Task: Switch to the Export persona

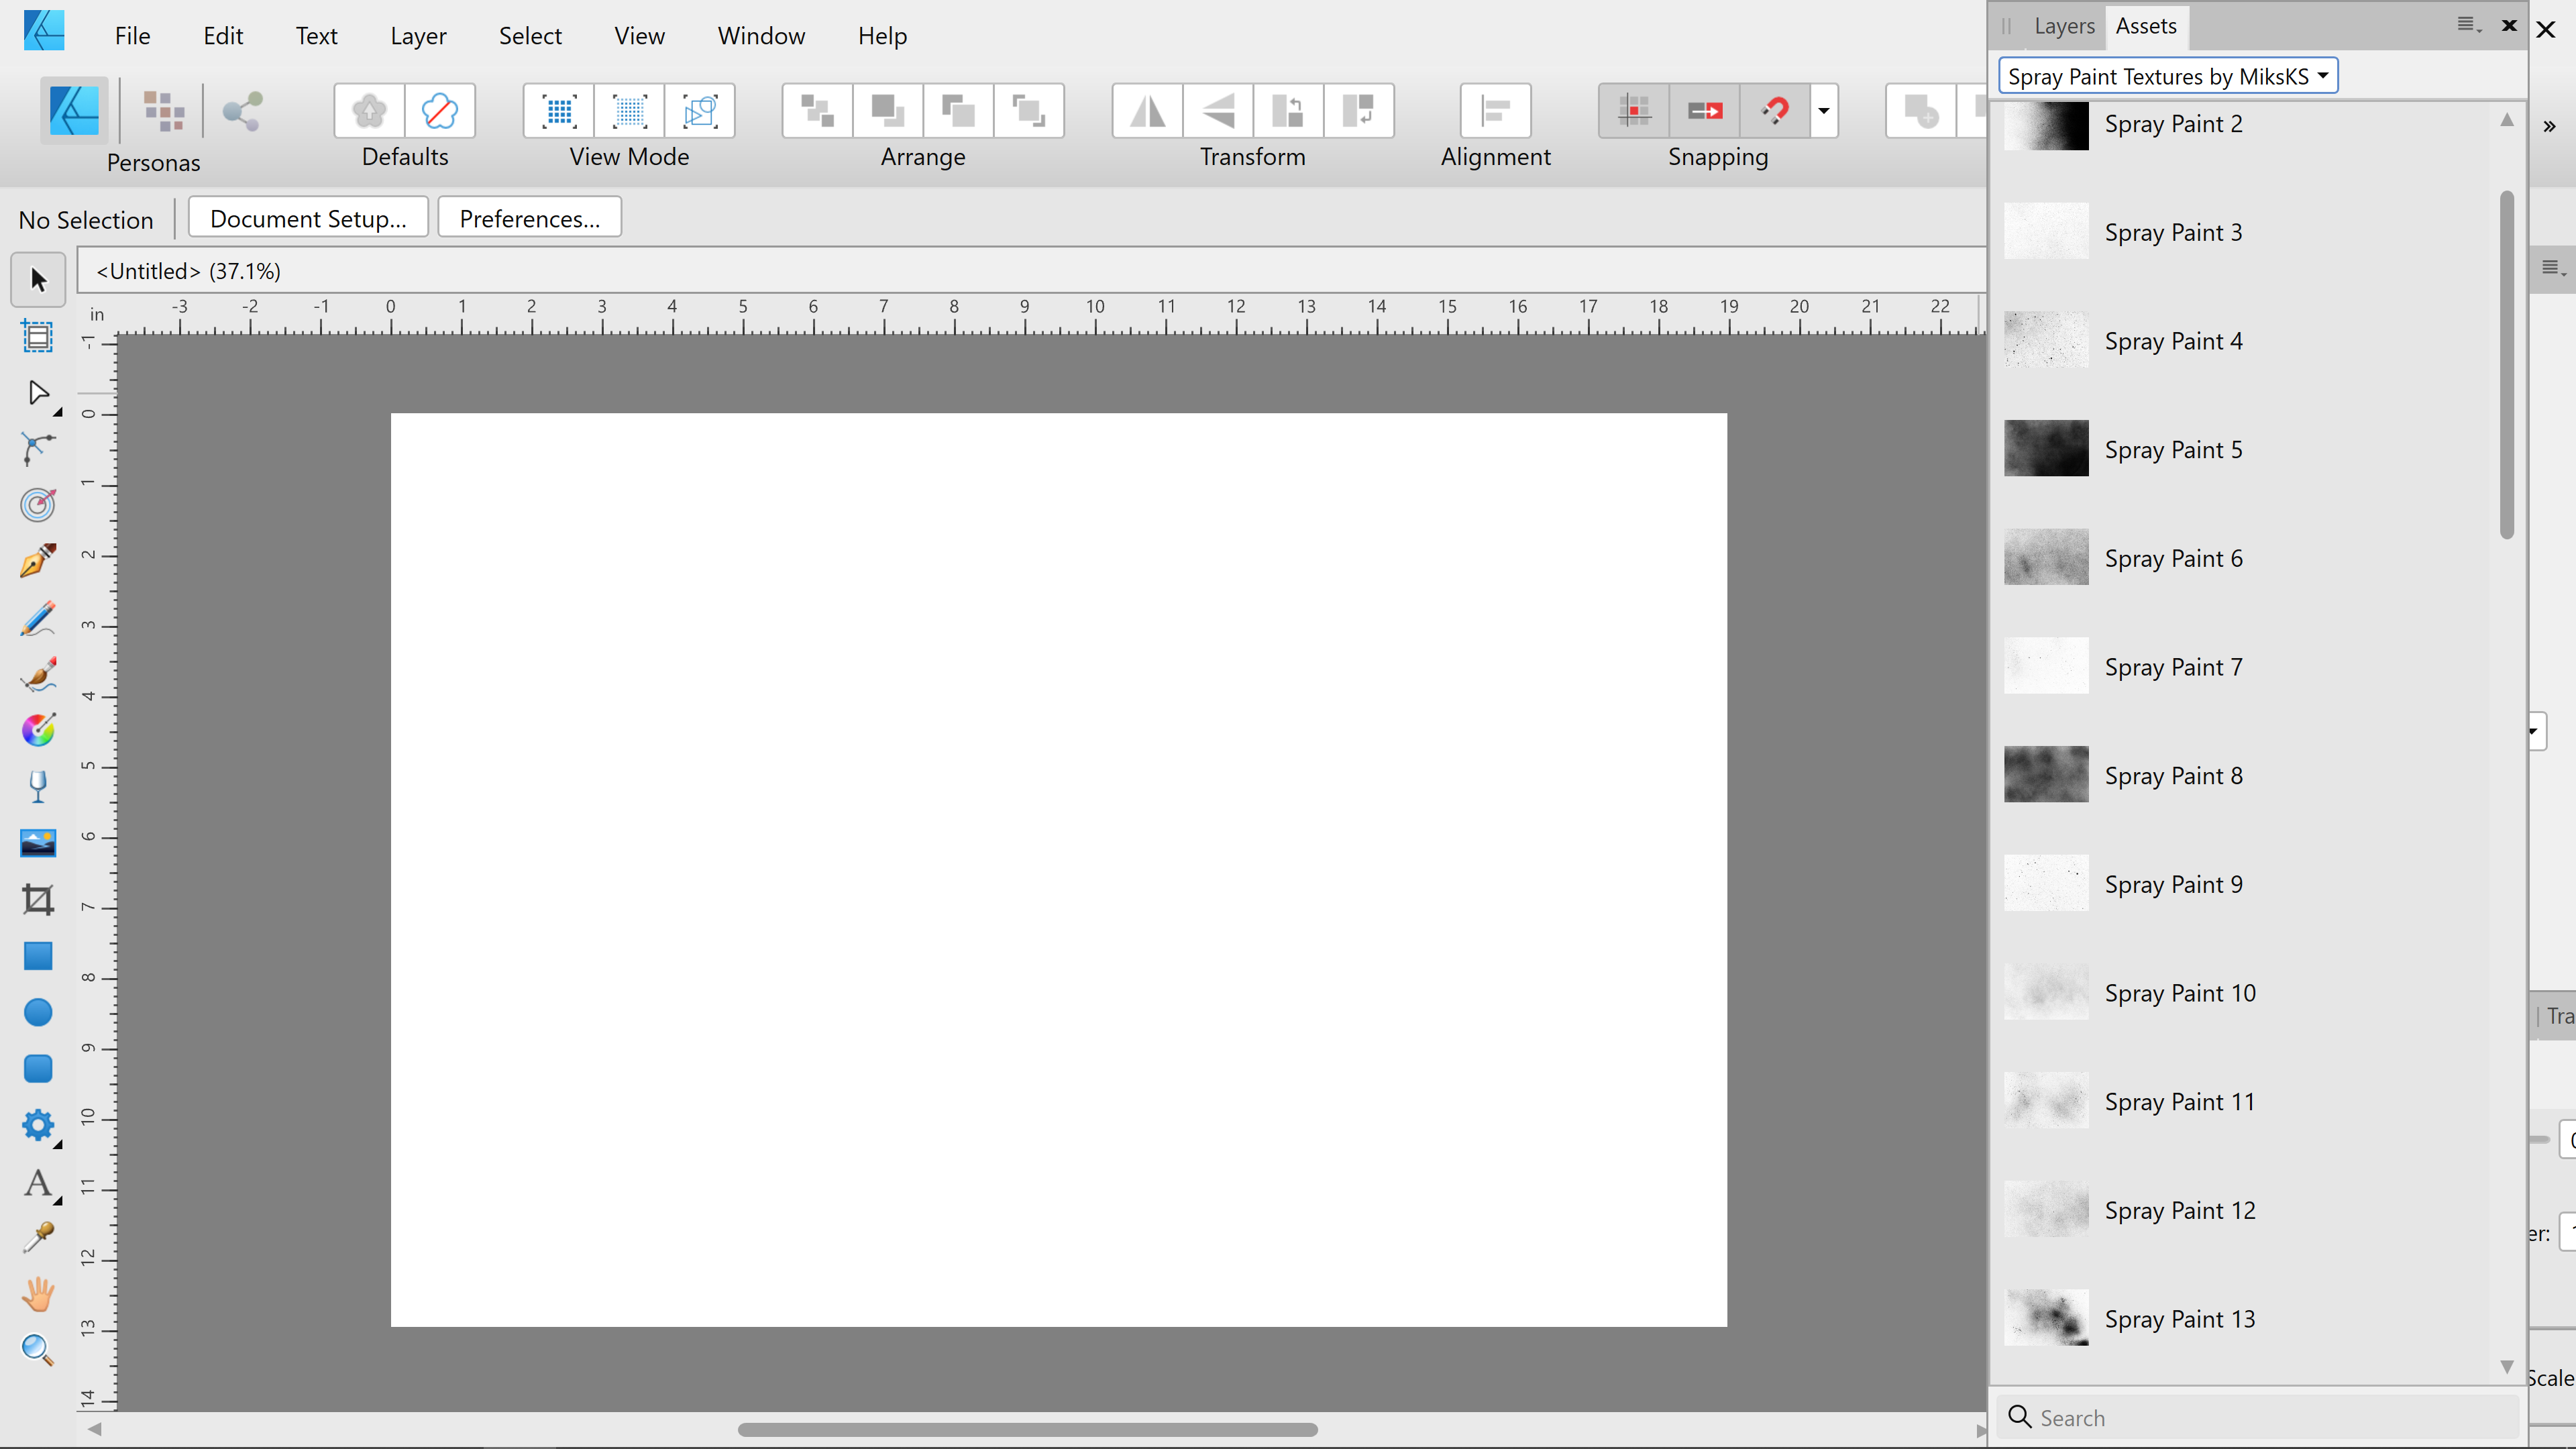Action: pyautogui.click(x=243, y=110)
